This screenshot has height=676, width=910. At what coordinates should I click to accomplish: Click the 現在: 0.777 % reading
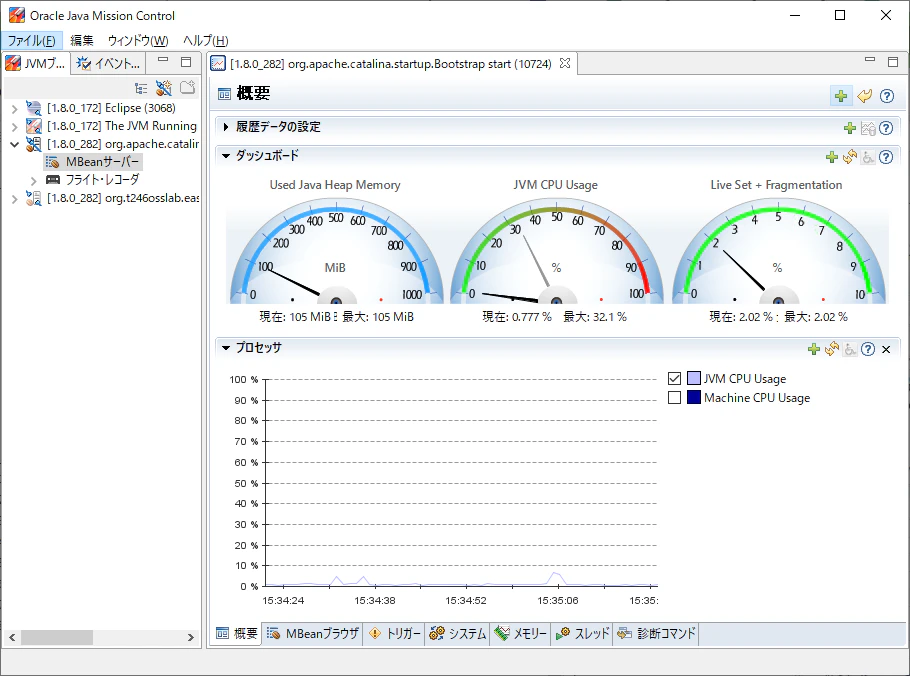point(517,317)
